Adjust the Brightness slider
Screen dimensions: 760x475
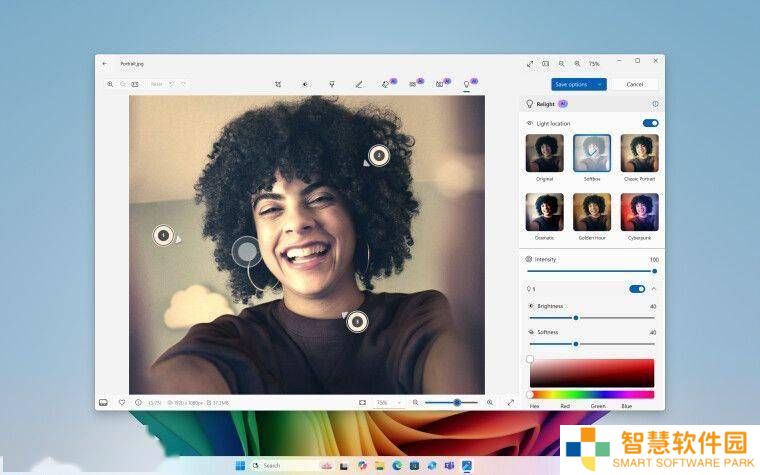[x=592, y=318]
